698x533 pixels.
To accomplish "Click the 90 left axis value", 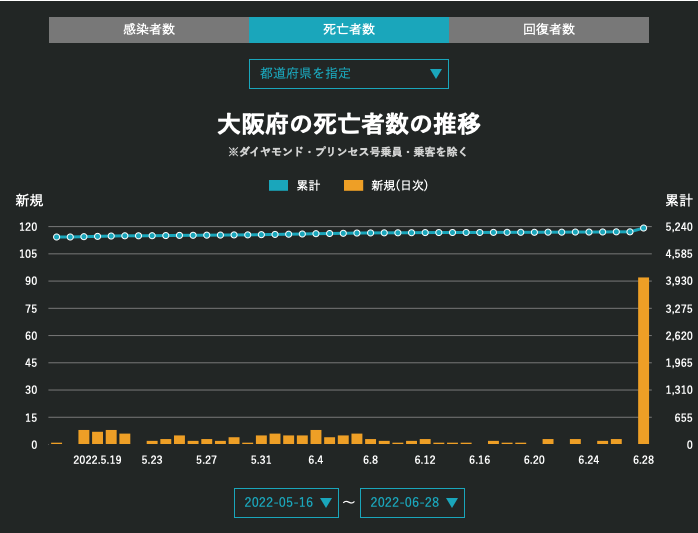I will (x=31, y=281).
